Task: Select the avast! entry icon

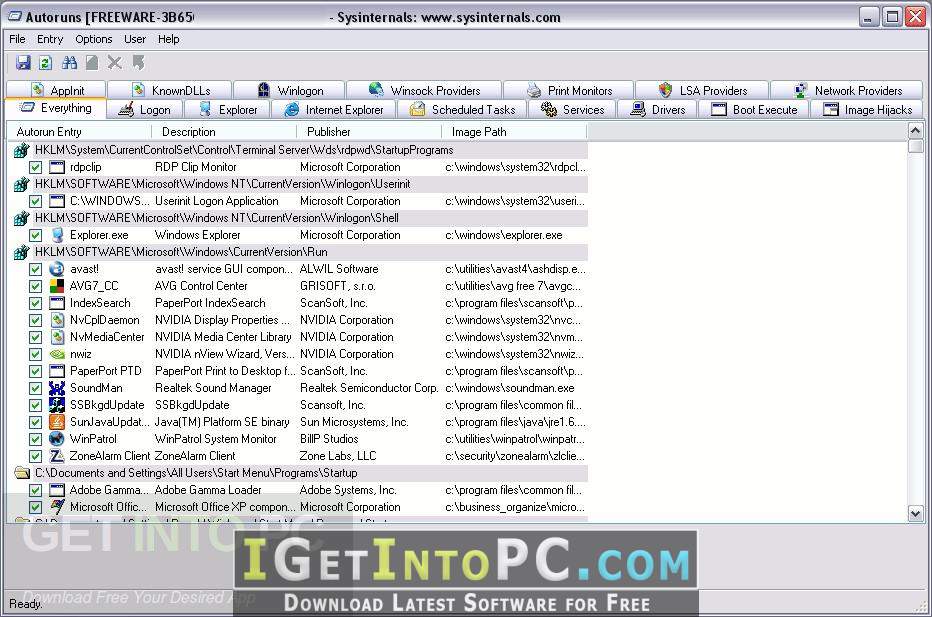Action: (56, 269)
